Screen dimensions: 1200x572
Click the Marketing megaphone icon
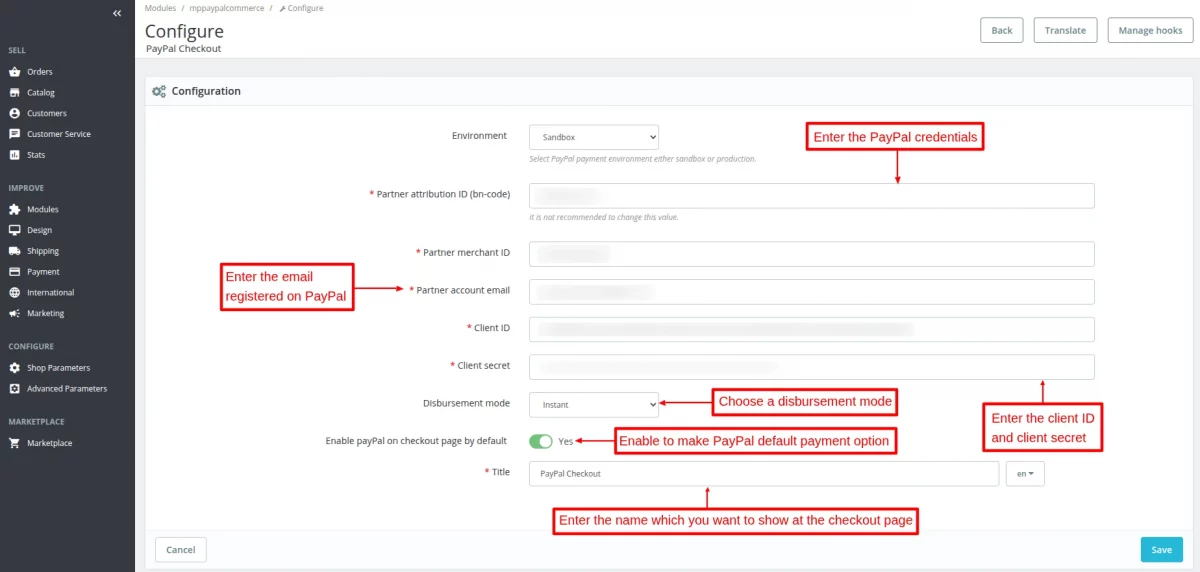click(14, 313)
